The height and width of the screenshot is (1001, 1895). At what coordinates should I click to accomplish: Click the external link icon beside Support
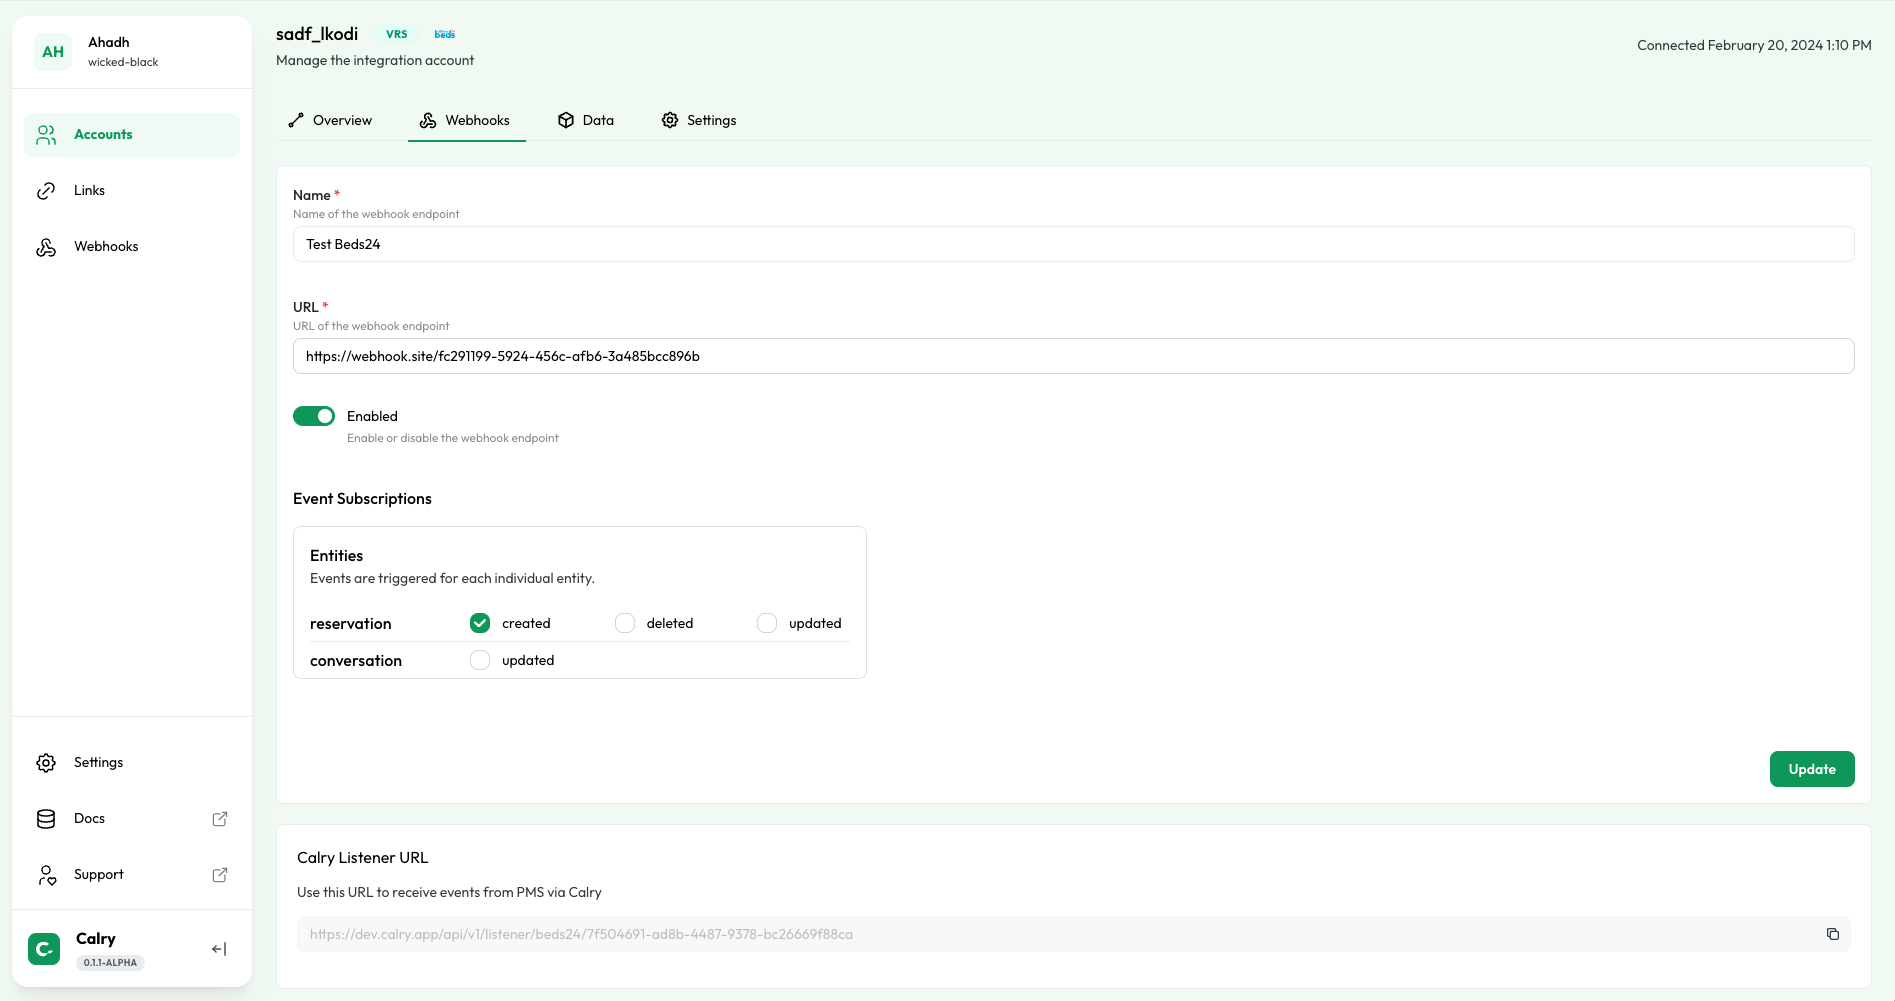click(220, 875)
